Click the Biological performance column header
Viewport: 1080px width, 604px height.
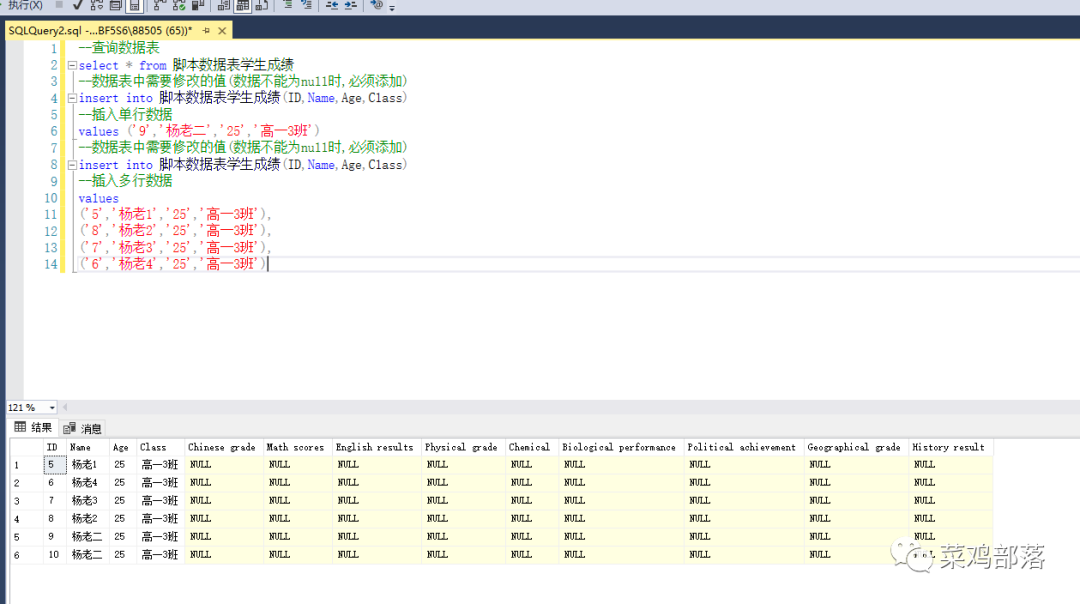(x=619, y=447)
